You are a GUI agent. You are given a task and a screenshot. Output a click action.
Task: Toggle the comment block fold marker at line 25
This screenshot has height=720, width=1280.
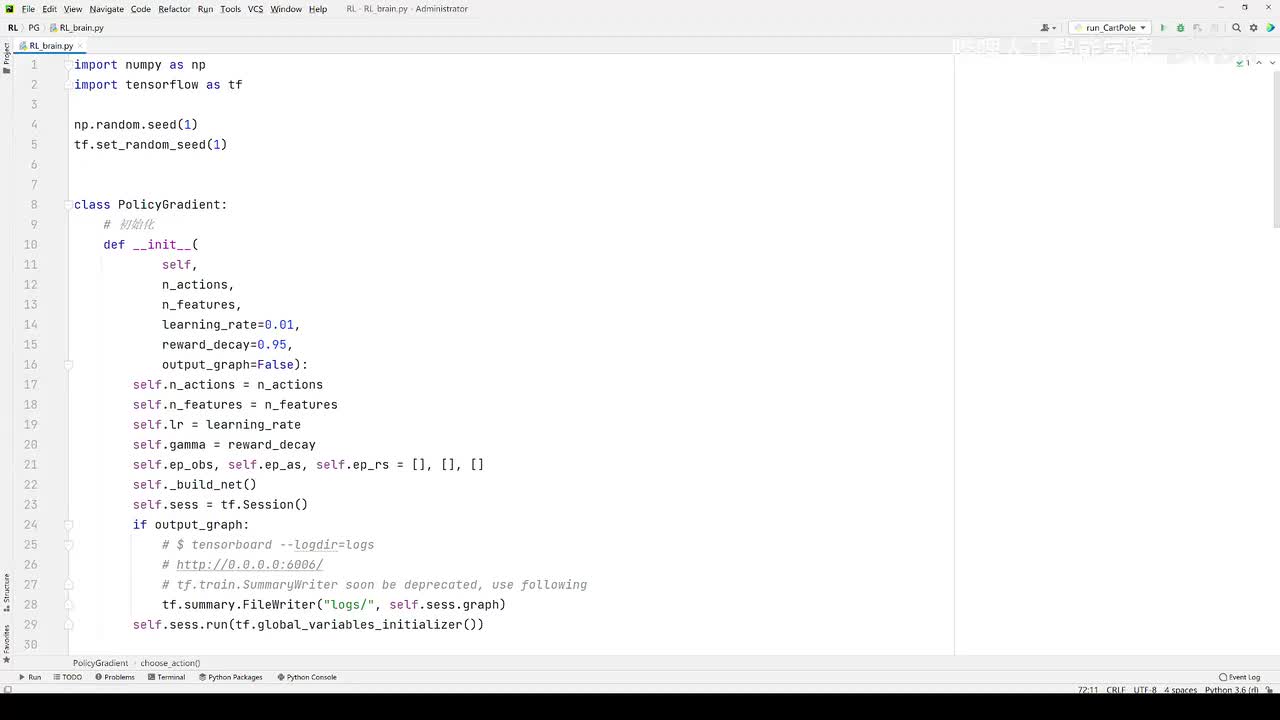point(69,545)
